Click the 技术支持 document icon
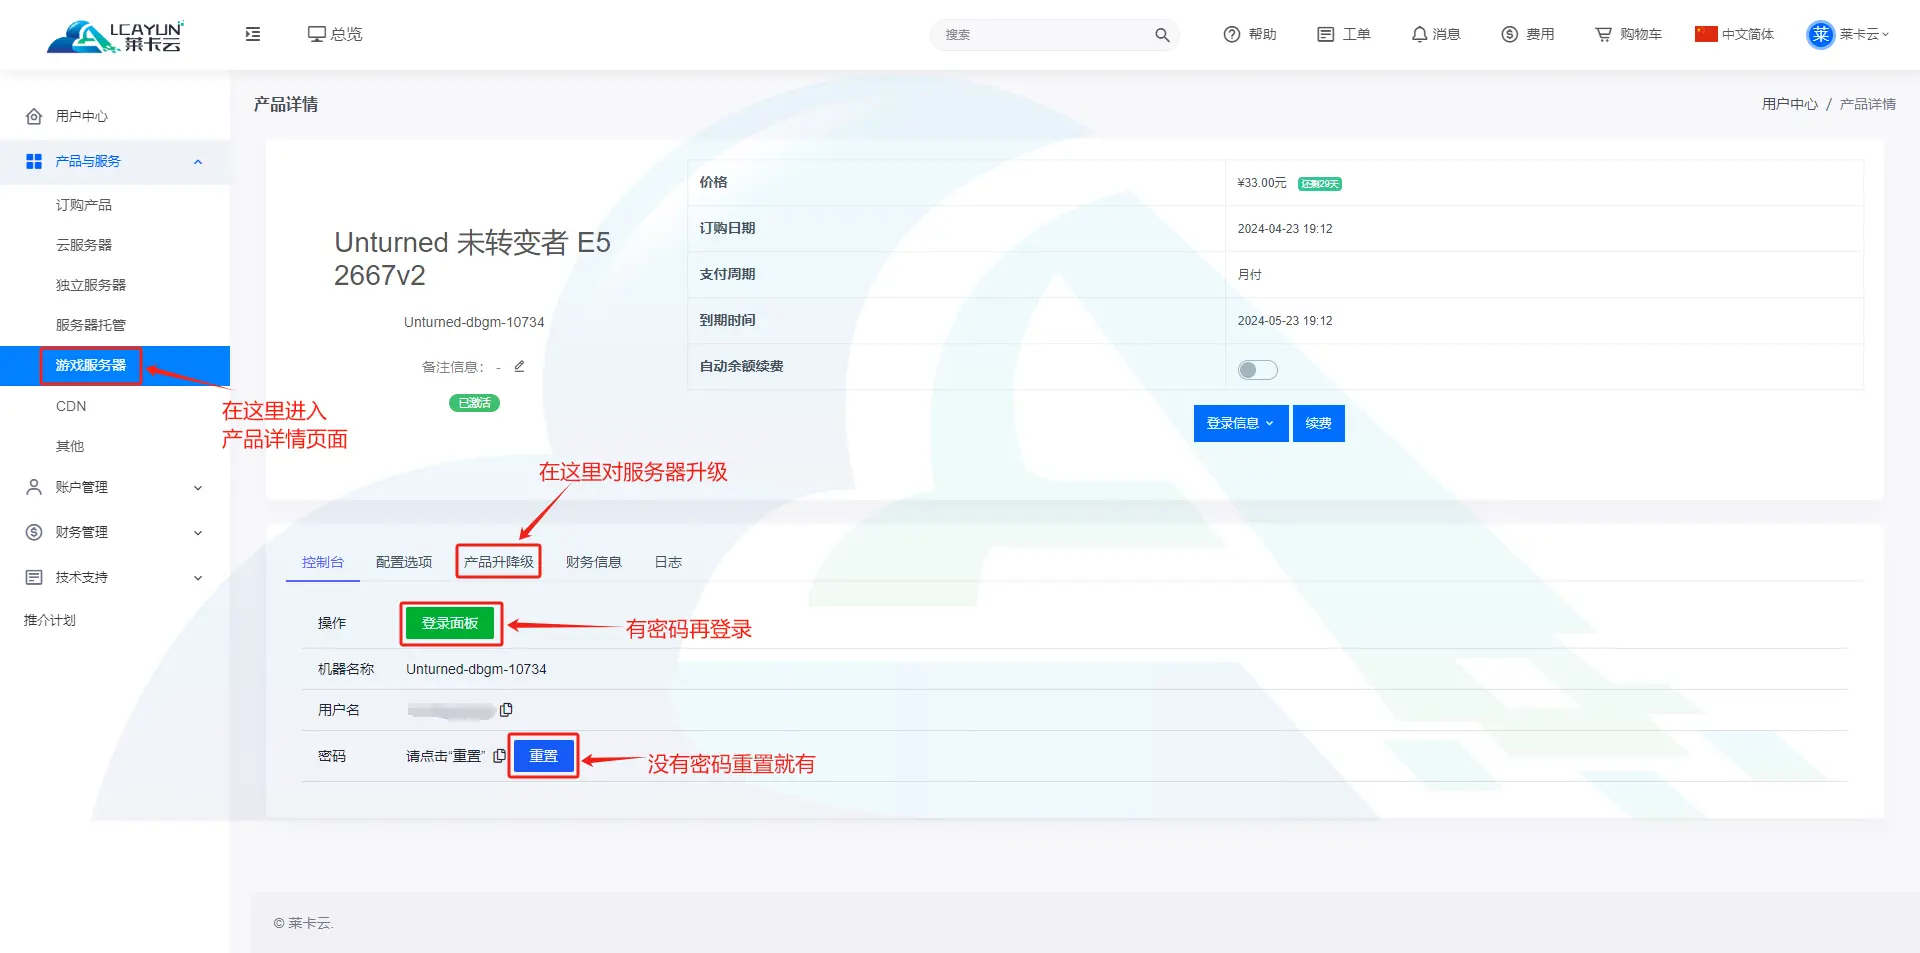This screenshot has width=1920, height=953. tap(34, 577)
